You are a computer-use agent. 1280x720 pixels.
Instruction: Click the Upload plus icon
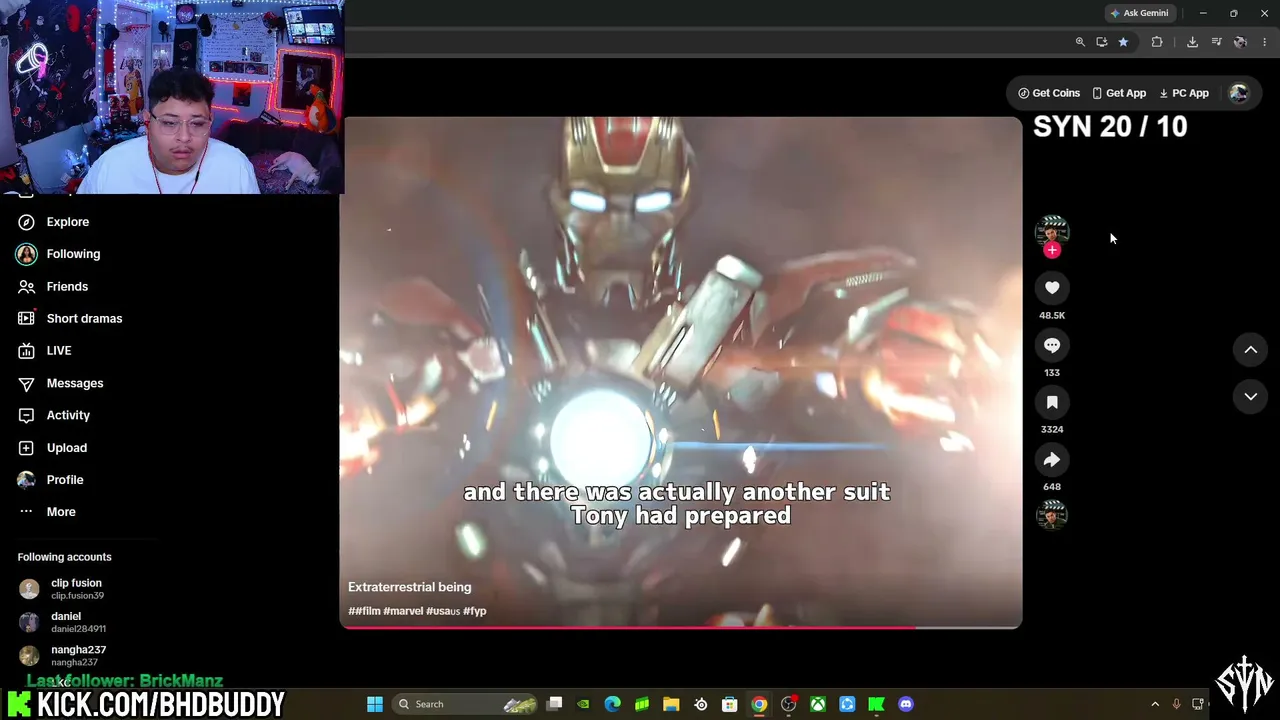pos(26,448)
